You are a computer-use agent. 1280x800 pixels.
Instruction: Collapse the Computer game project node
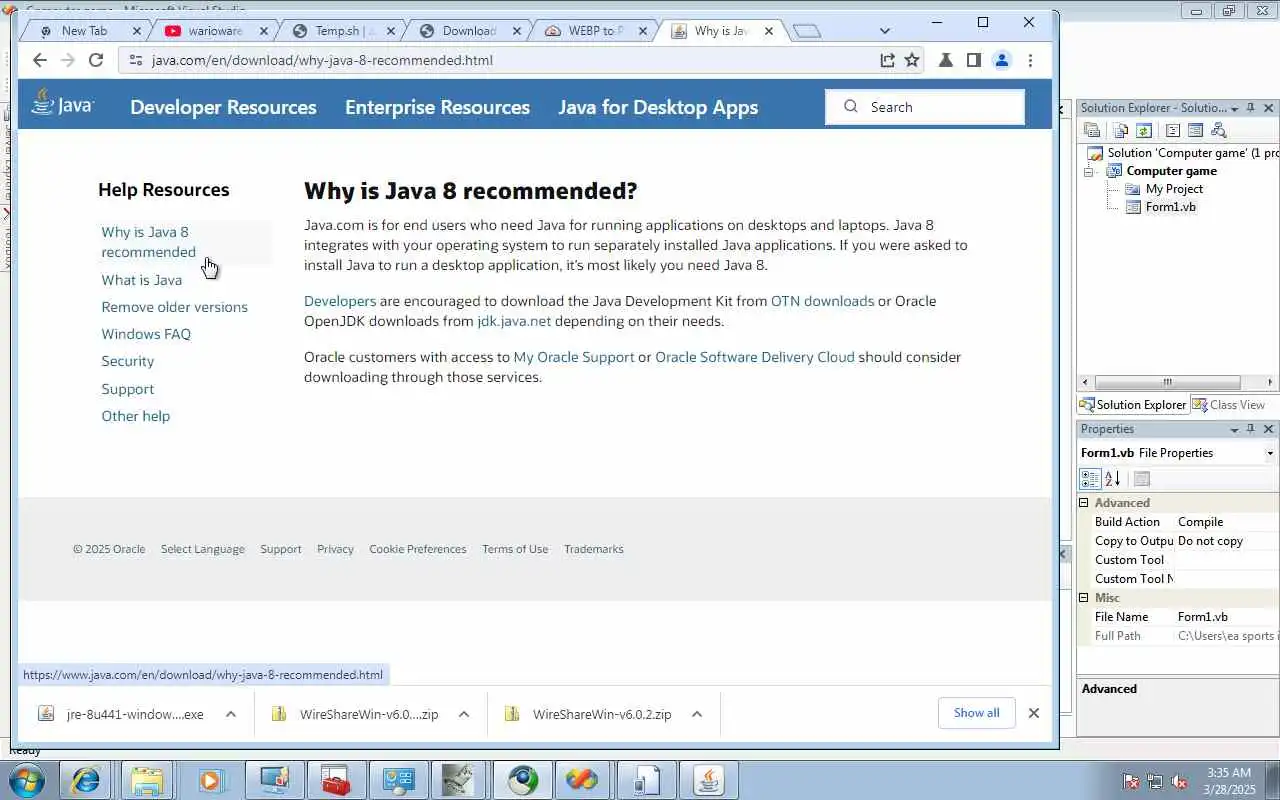(x=1090, y=171)
